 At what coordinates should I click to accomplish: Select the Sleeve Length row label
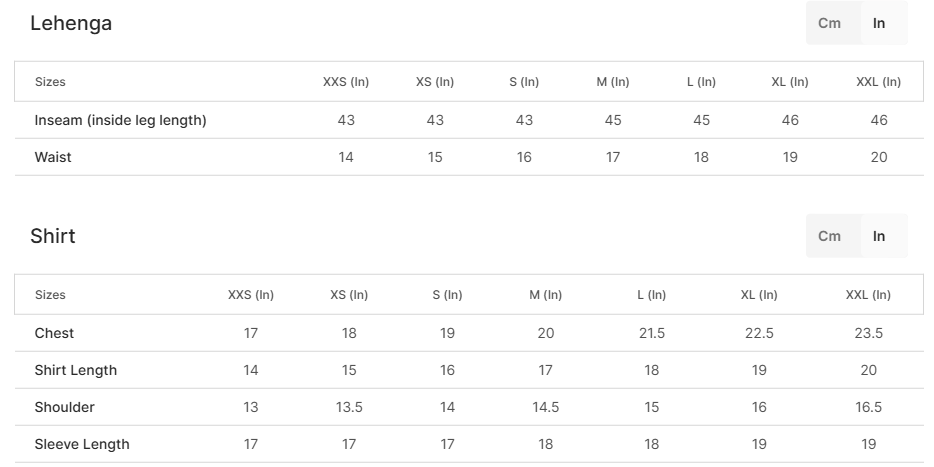82,444
